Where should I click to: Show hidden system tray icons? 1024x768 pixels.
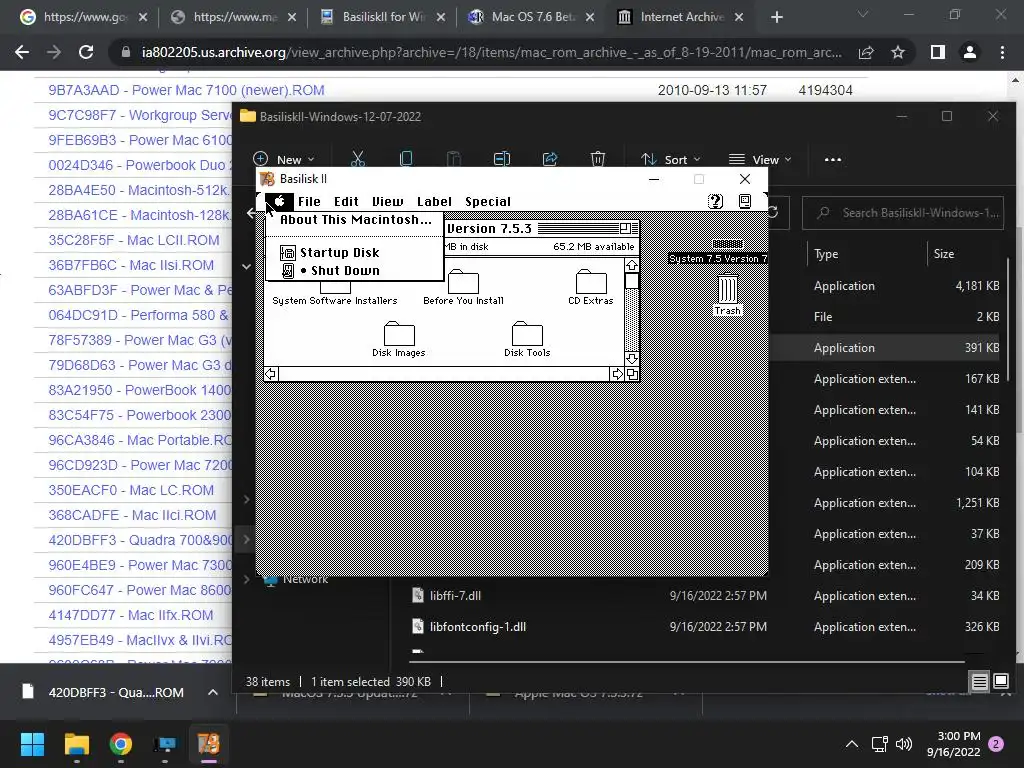(x=852, y=744)
